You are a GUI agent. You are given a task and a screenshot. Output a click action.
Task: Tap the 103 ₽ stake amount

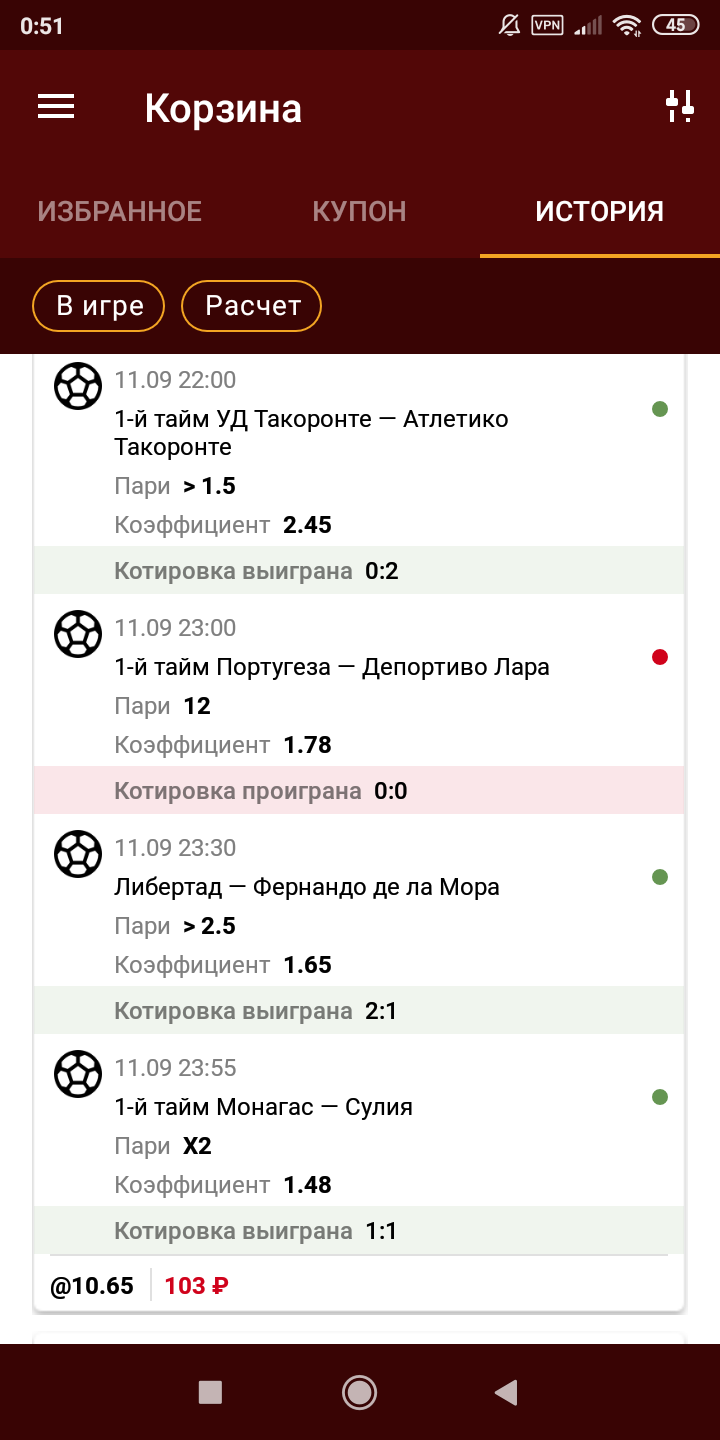(x=196, y=1286)
